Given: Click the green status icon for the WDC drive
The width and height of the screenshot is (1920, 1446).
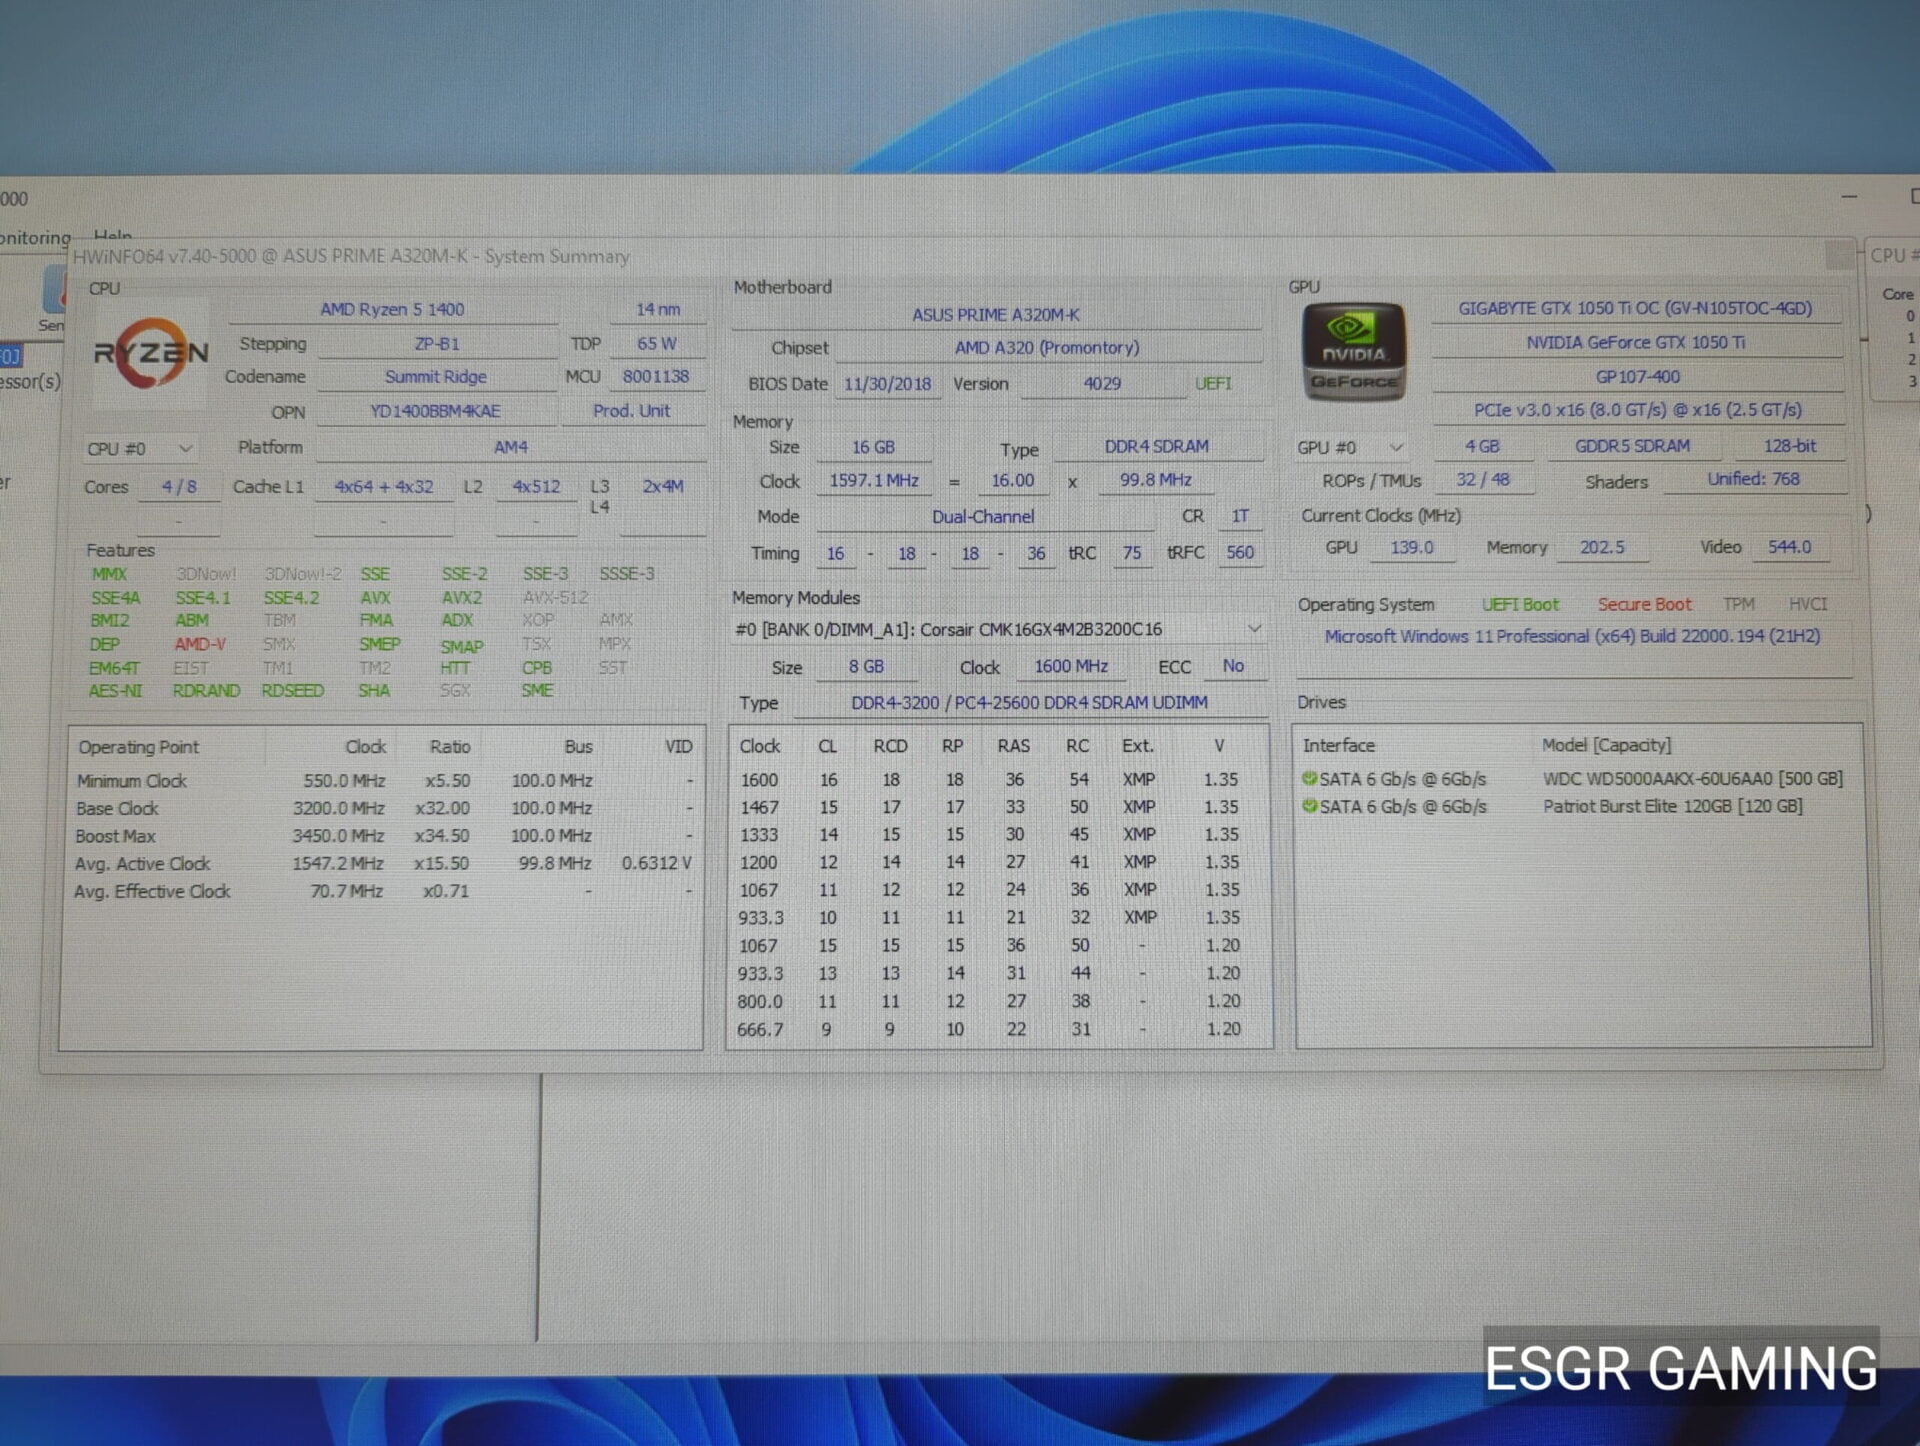Looking at the screenshot, I should [x=1309, y=778].
